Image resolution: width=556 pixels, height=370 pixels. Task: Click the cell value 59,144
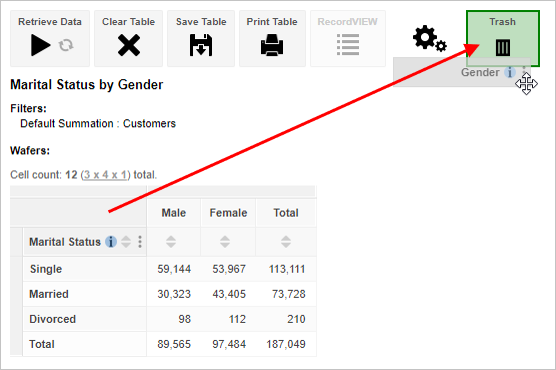point(174,269)
